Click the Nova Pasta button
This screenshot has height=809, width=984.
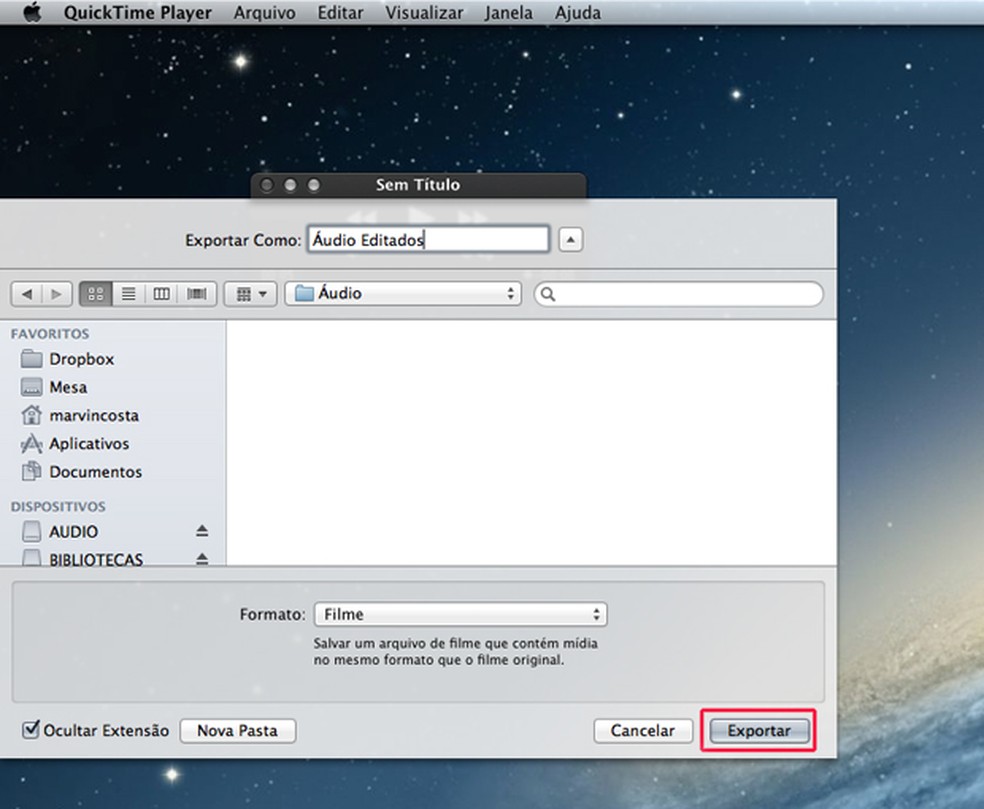pyautogui.click(x=237, y=731)
